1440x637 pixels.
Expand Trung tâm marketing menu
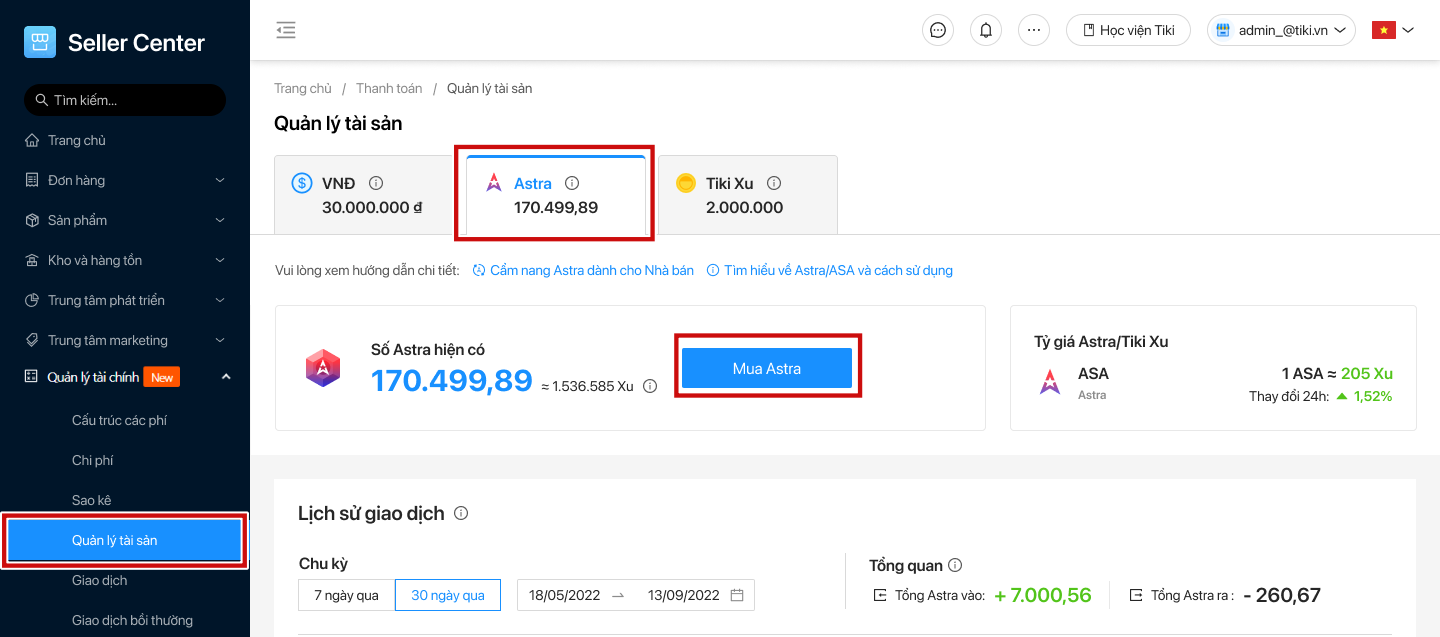pyautogui.click(x=125, y=340)
